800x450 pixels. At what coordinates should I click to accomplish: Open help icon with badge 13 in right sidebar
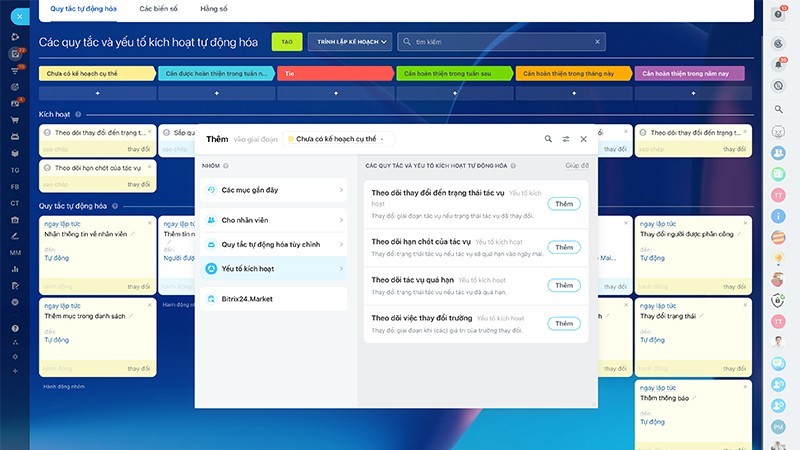click(x=779, y=14)
